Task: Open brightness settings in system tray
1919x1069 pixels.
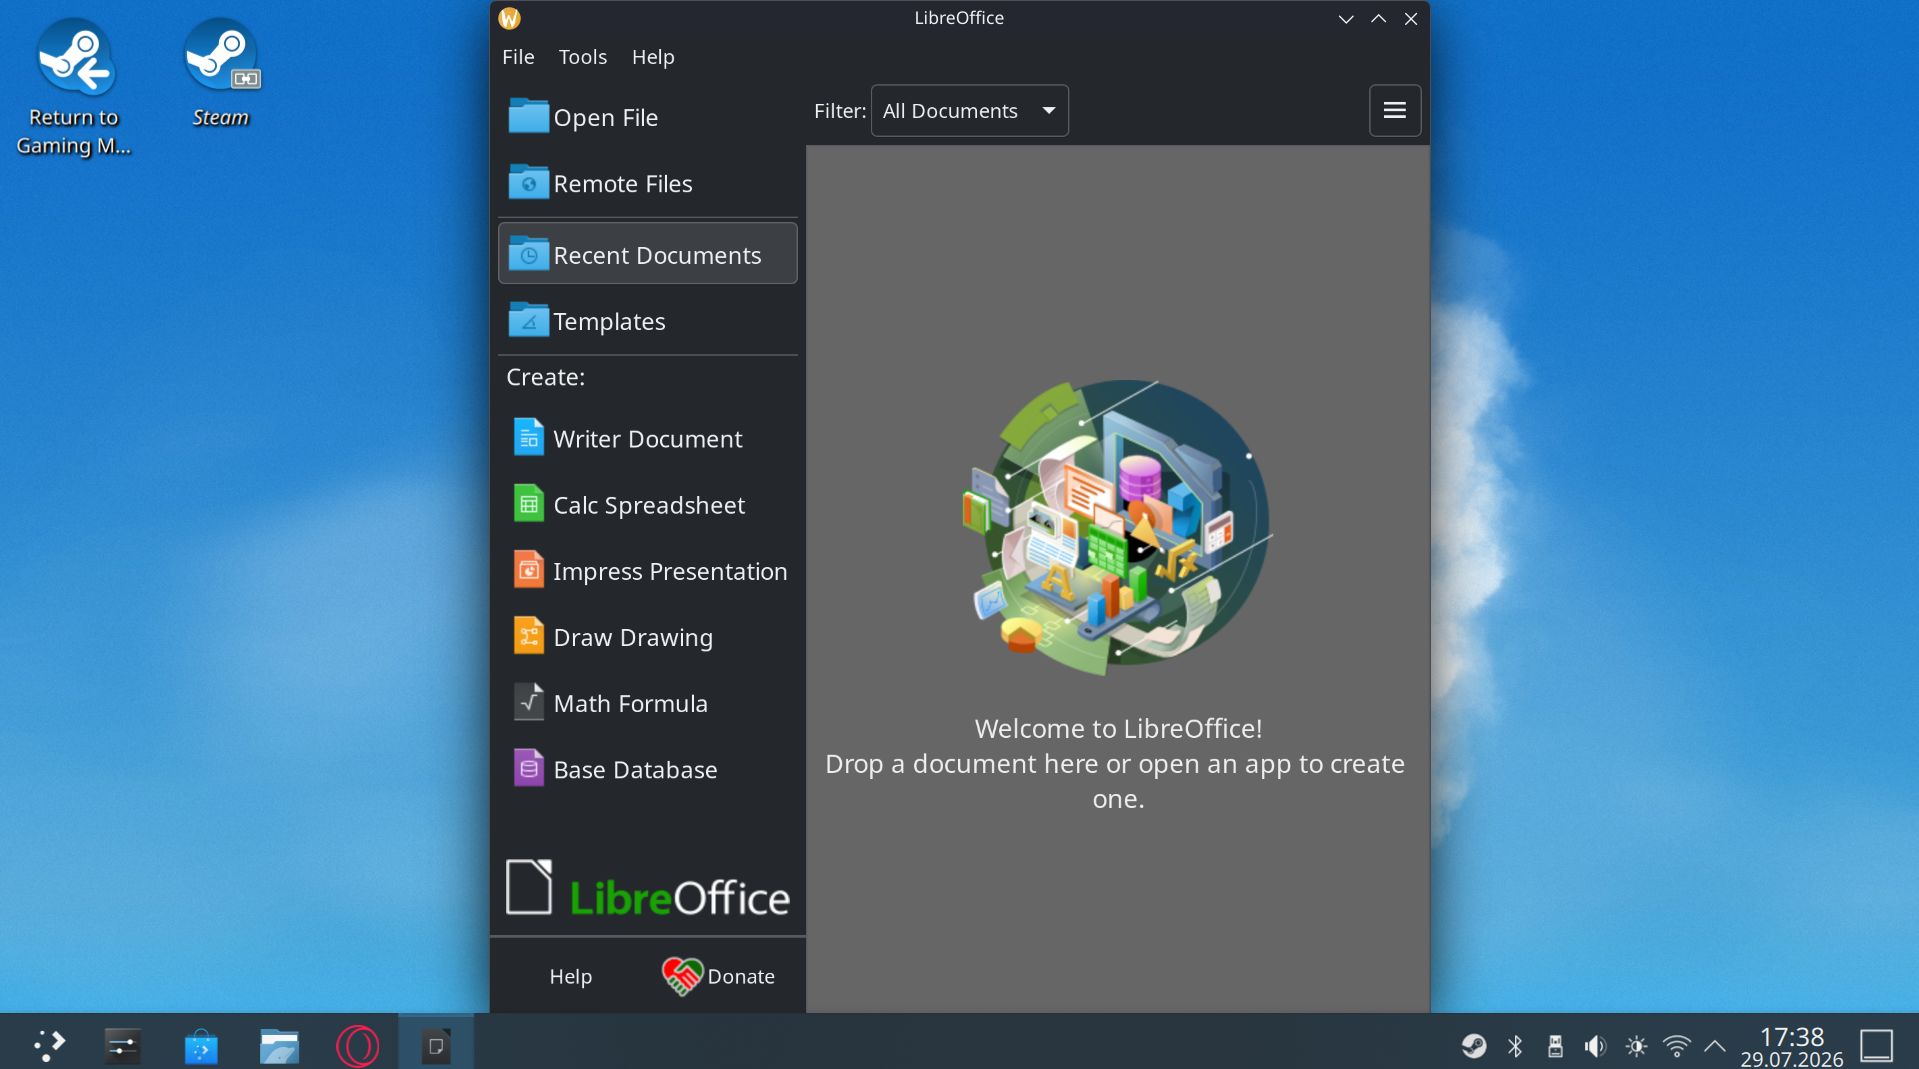Action: coord(1636,1046)
